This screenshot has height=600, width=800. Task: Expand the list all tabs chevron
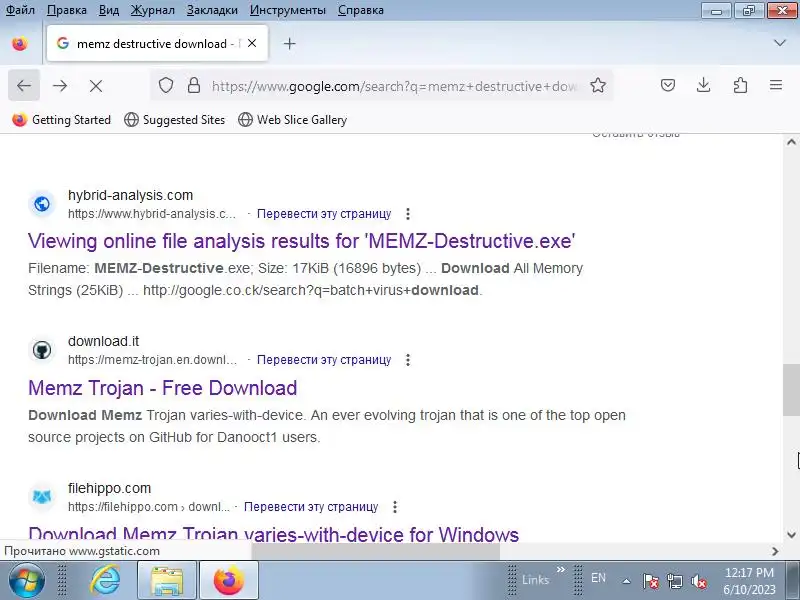780,43
